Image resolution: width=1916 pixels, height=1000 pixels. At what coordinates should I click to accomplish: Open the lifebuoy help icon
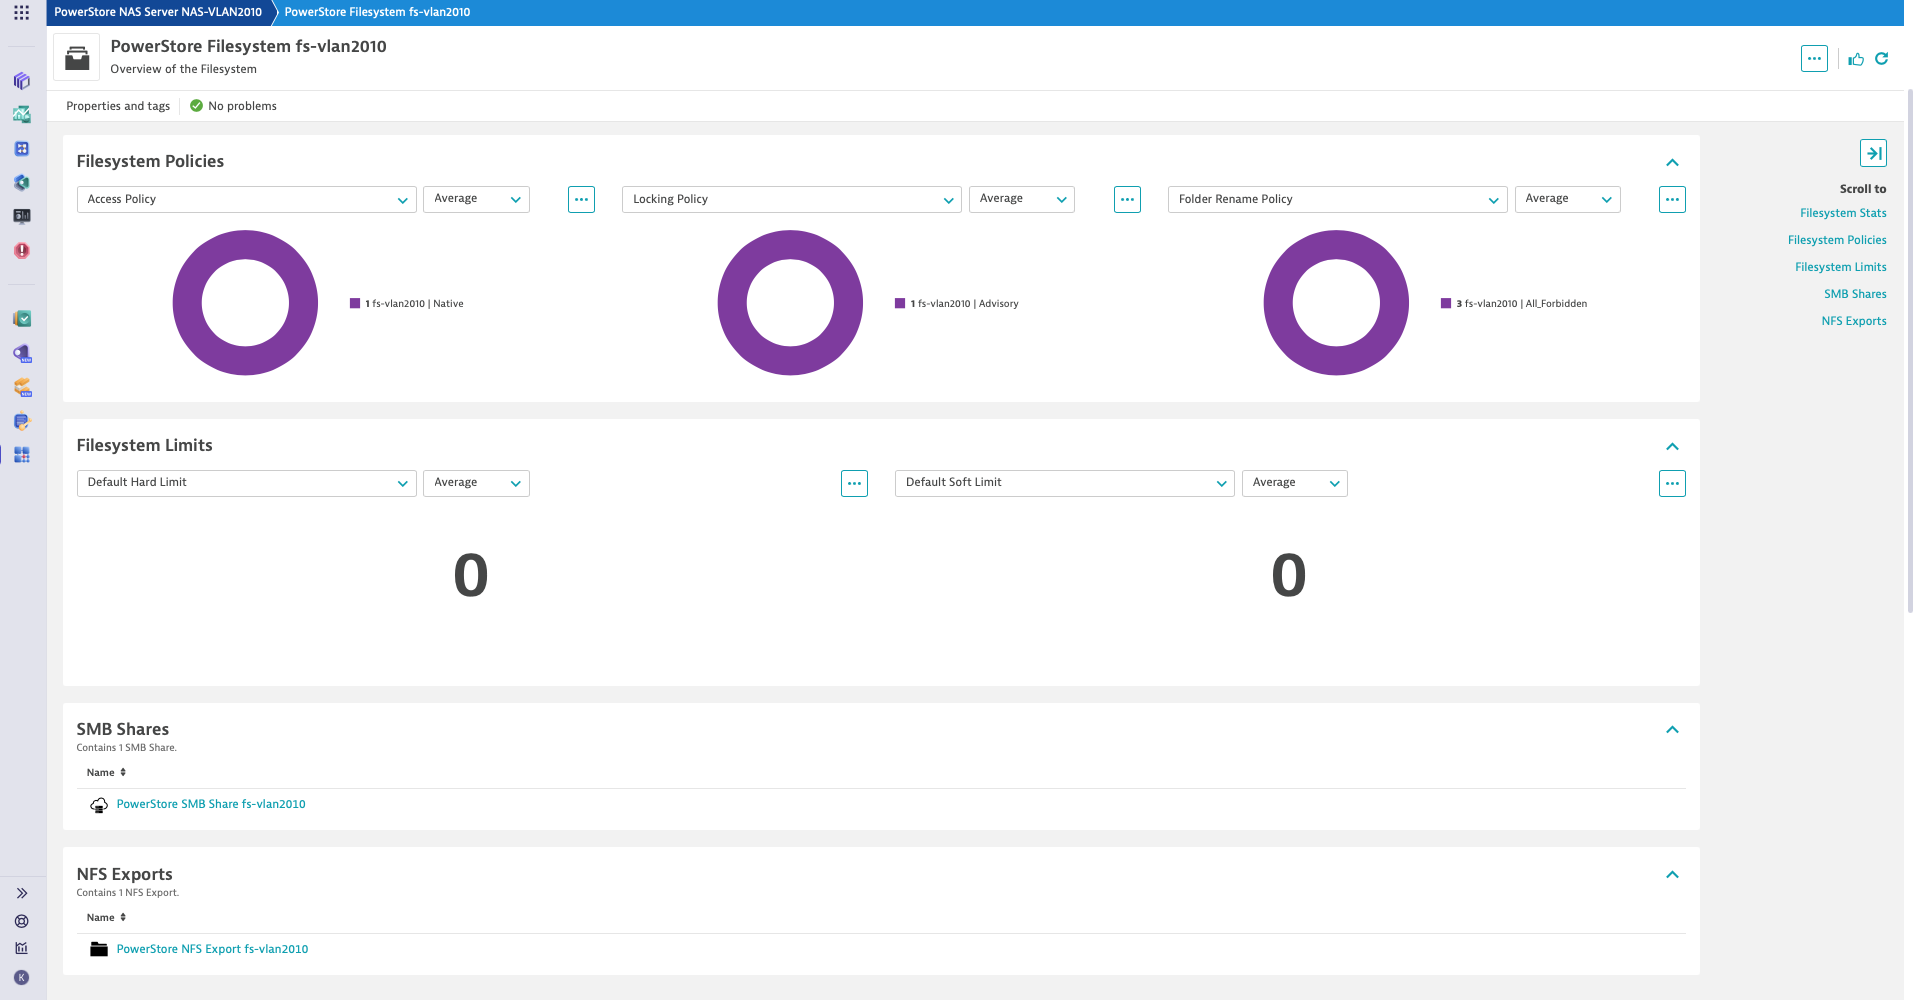(21, 921)
